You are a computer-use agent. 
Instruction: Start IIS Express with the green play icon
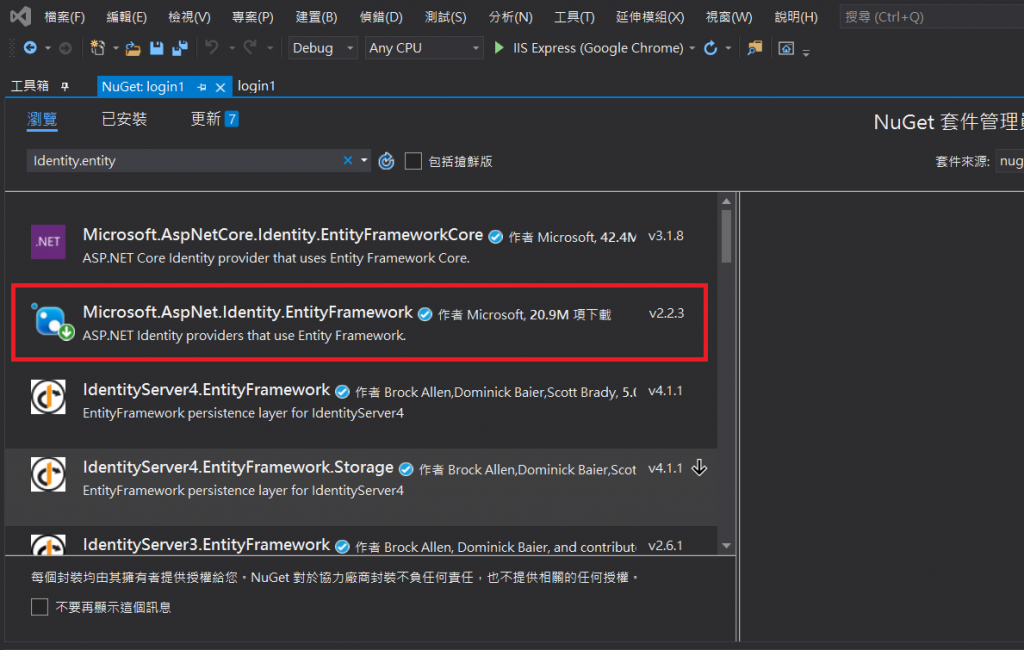(x=499, y=48)
